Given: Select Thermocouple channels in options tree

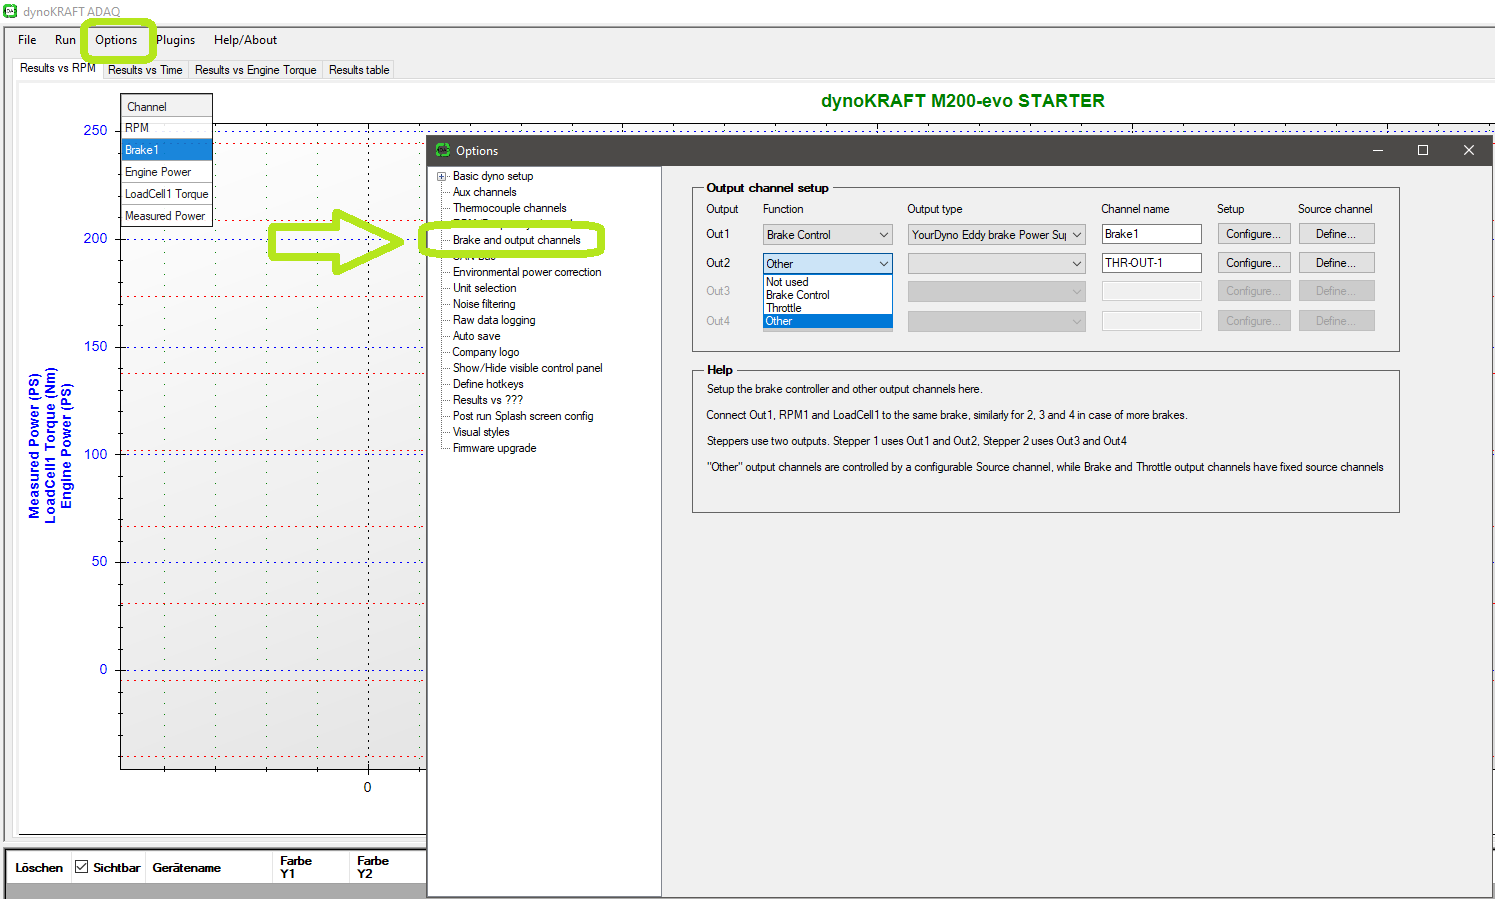Looking at the screenshot, I should 509,208.
